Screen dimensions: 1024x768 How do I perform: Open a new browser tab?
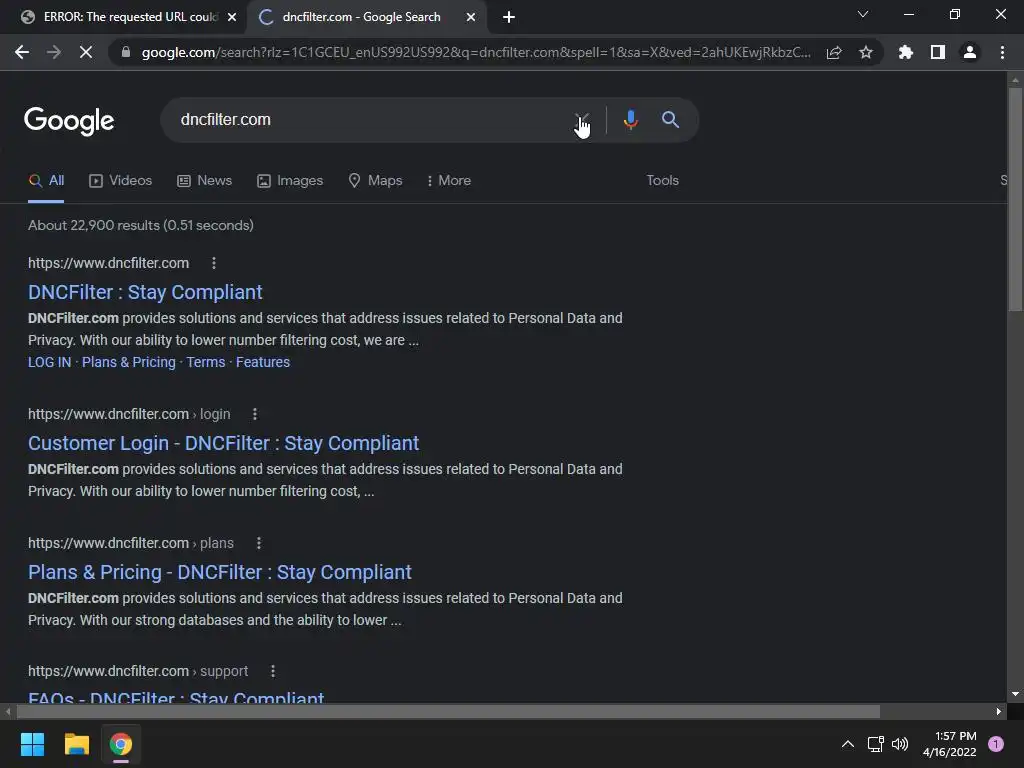tap(509, 18)
